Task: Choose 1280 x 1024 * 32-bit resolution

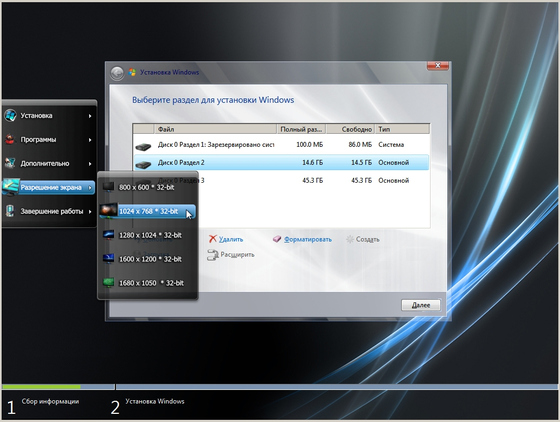Action: pos(148,235)
